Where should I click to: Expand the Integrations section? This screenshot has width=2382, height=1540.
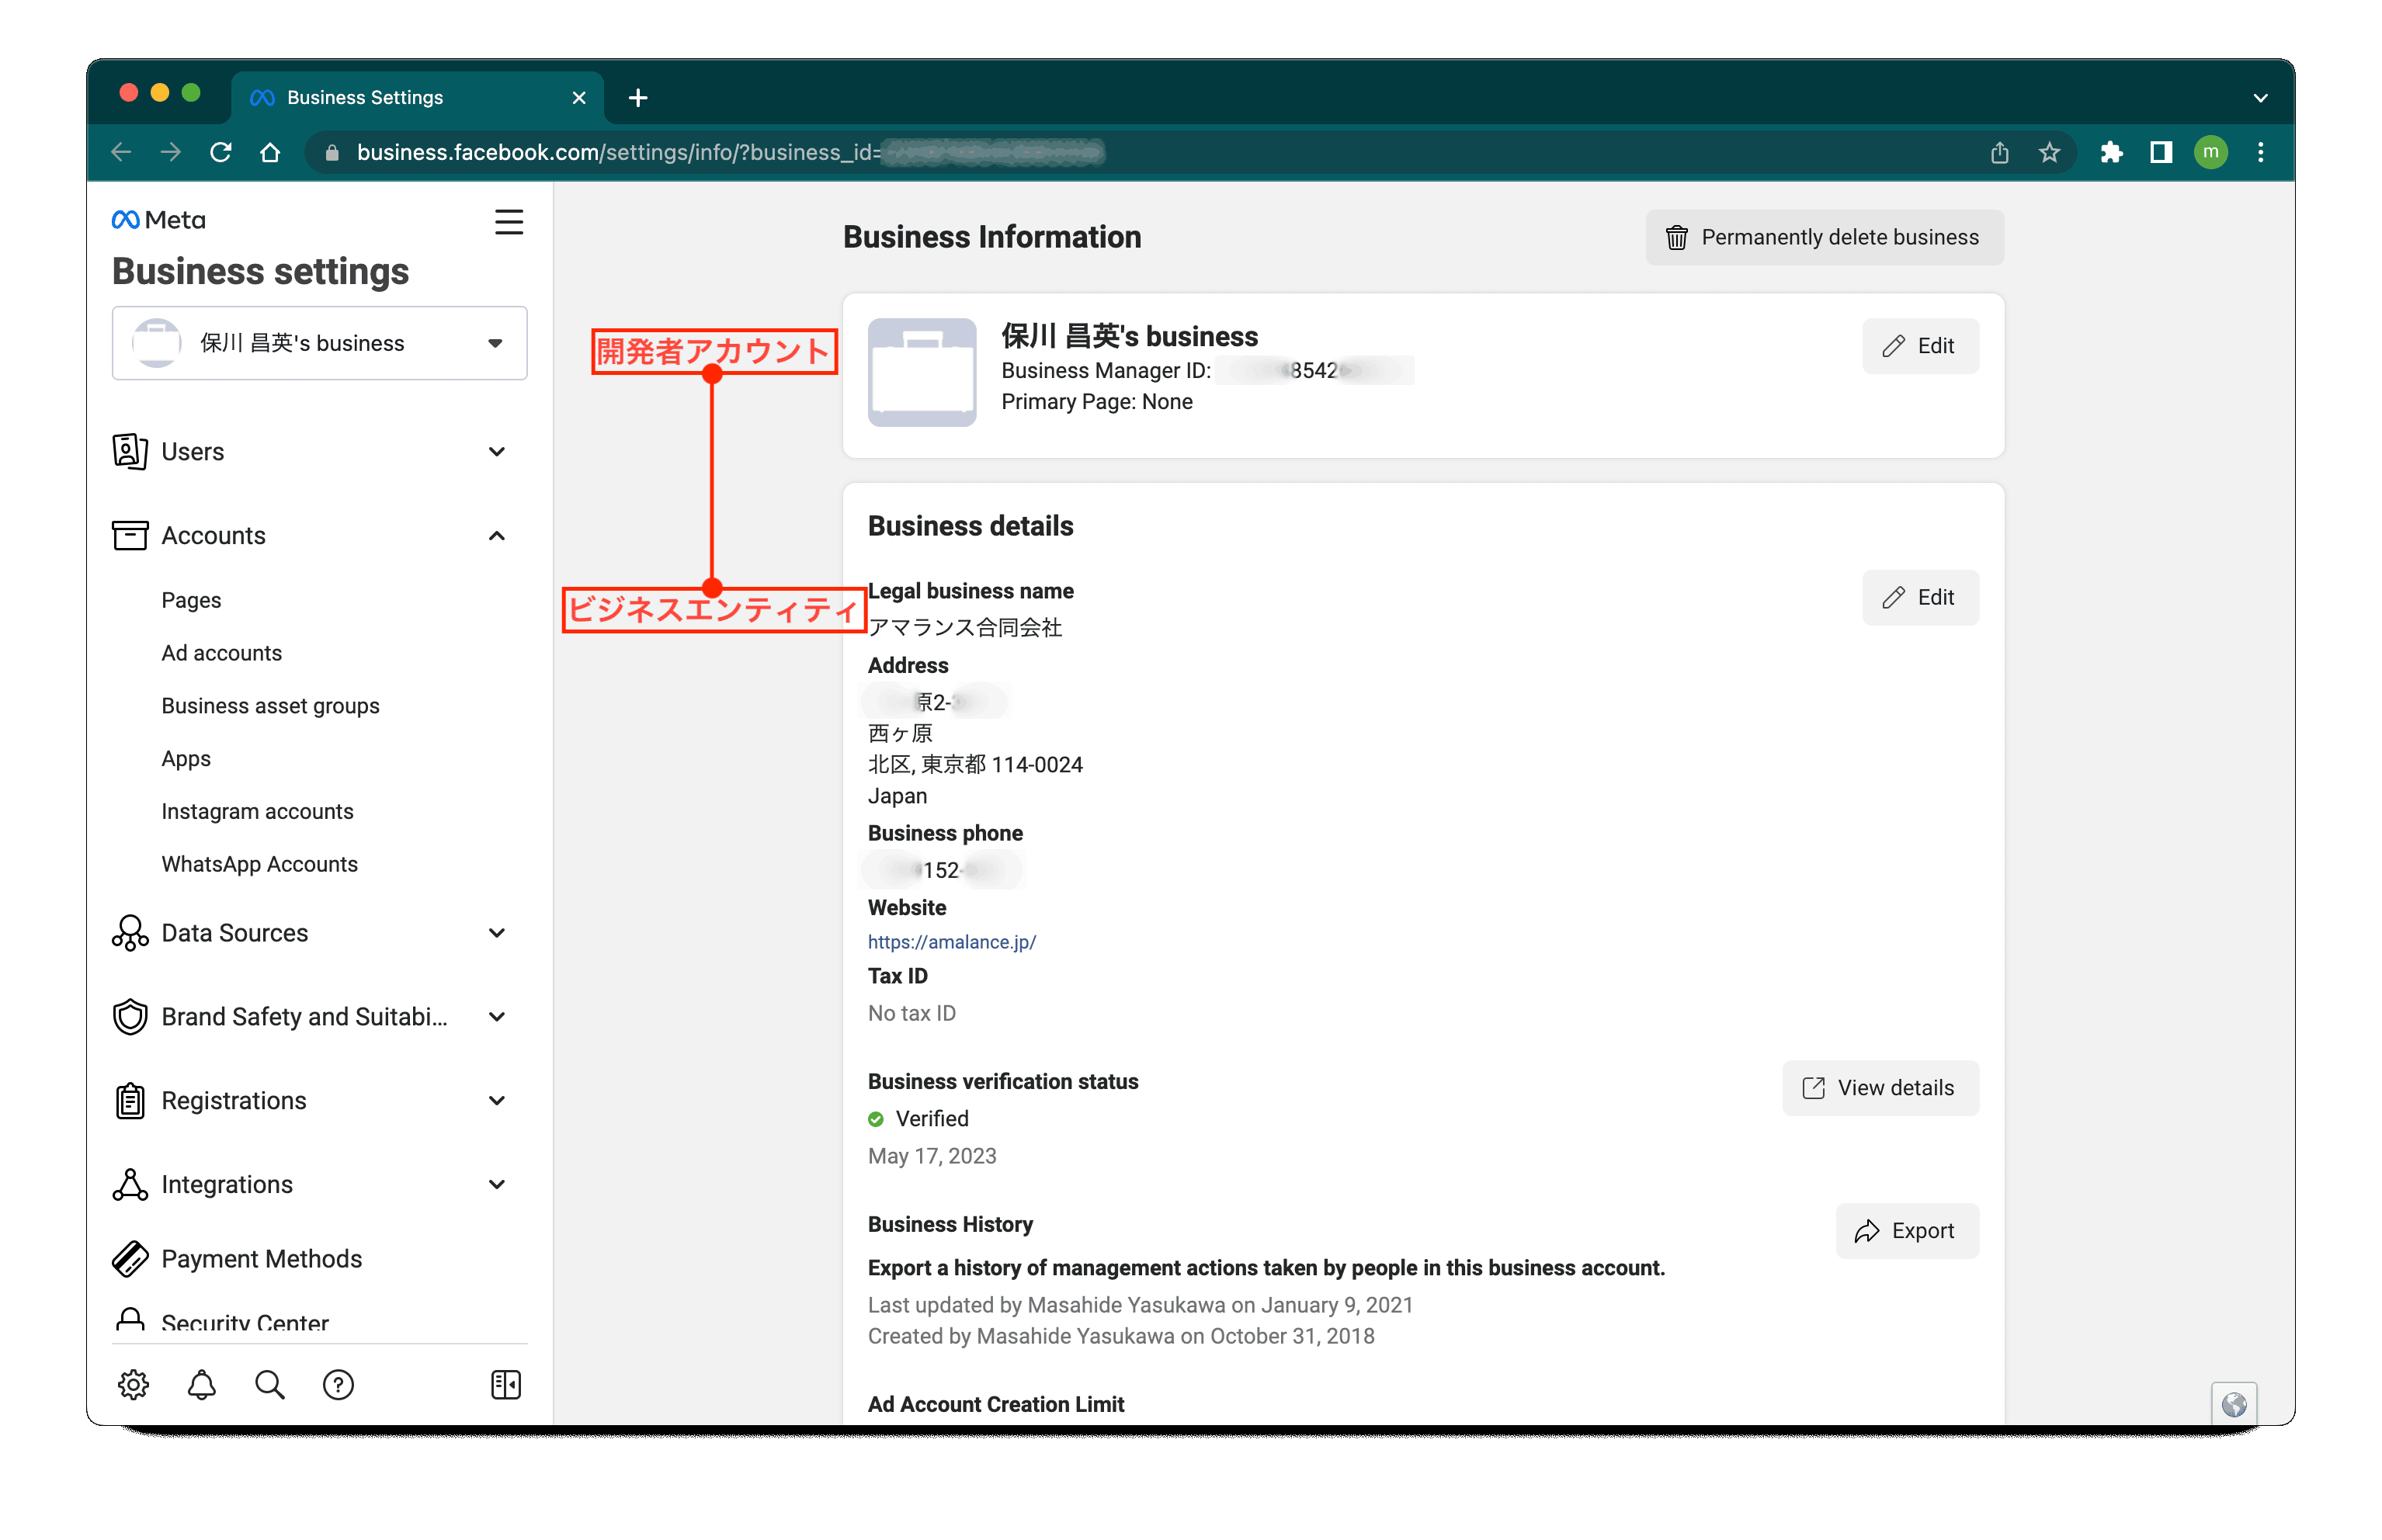[x=497, y=1185]
